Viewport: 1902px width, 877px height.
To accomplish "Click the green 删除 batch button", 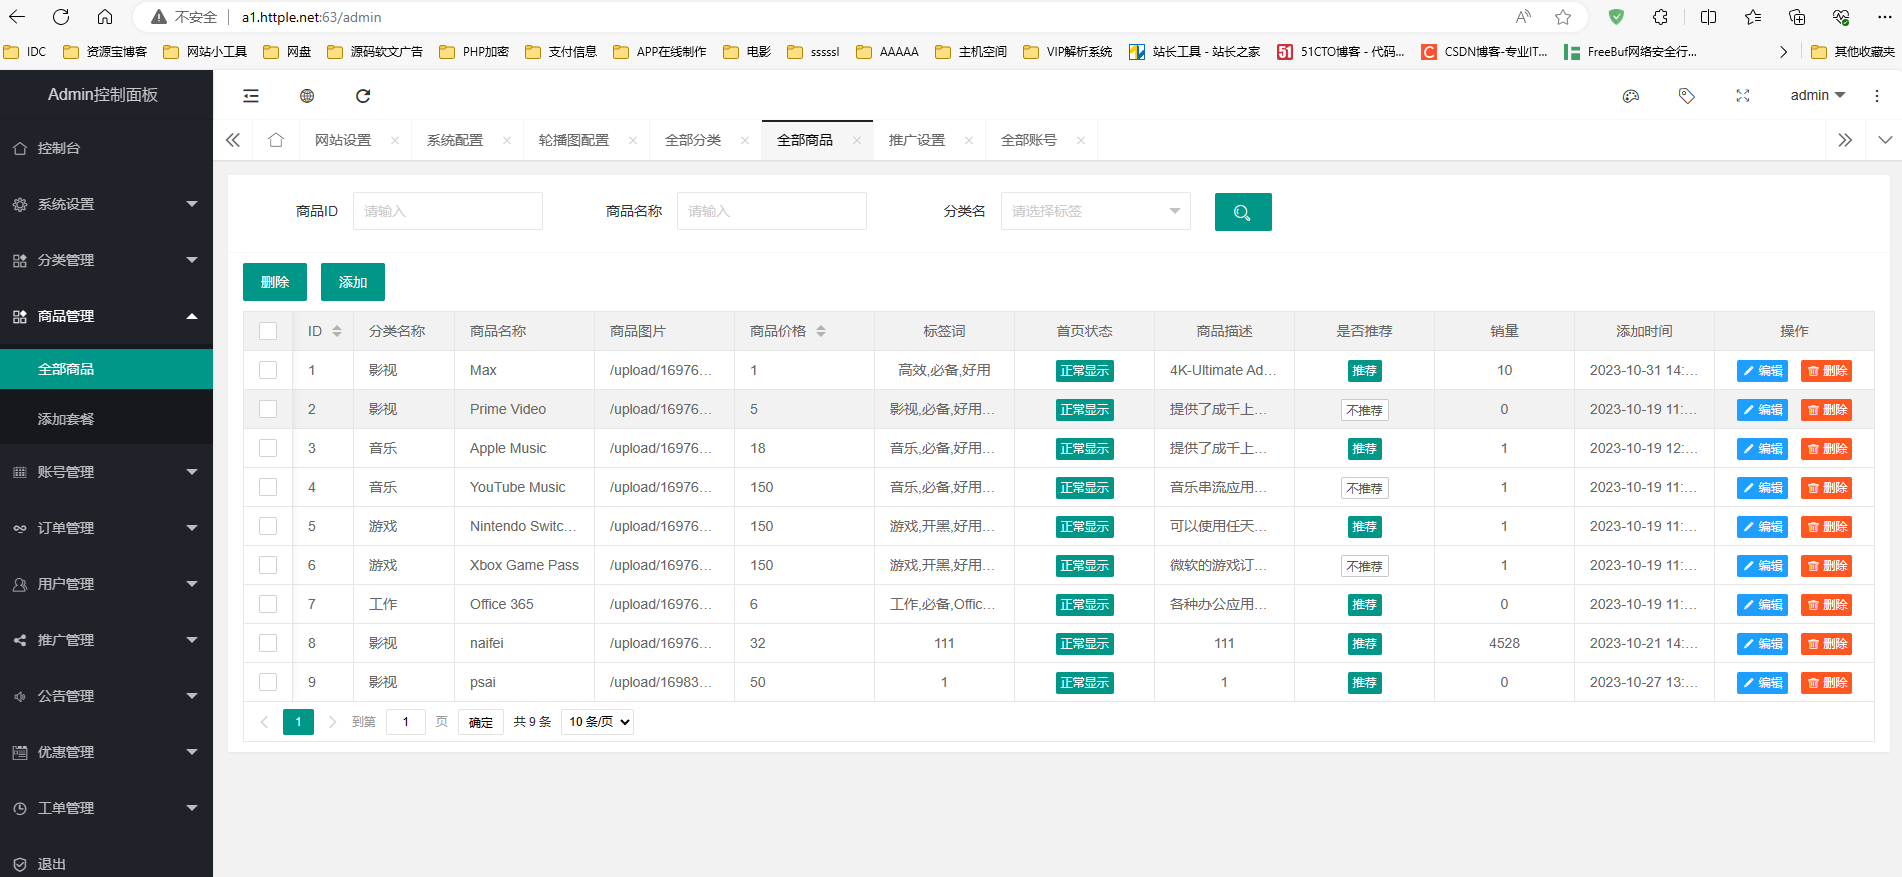I will (x=275, y=282).
